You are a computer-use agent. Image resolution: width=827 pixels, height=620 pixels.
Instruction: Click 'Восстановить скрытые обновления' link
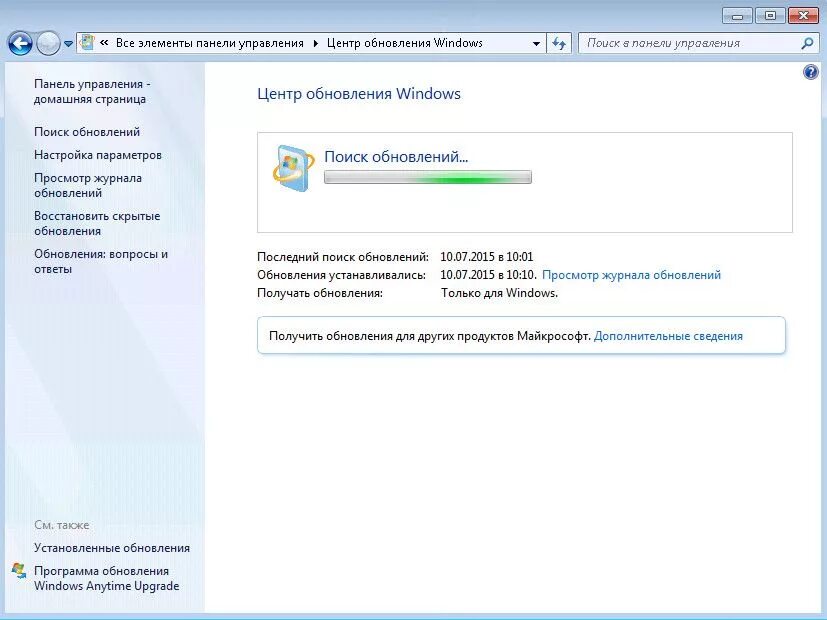pyautogui.click(x=97, y=223)
